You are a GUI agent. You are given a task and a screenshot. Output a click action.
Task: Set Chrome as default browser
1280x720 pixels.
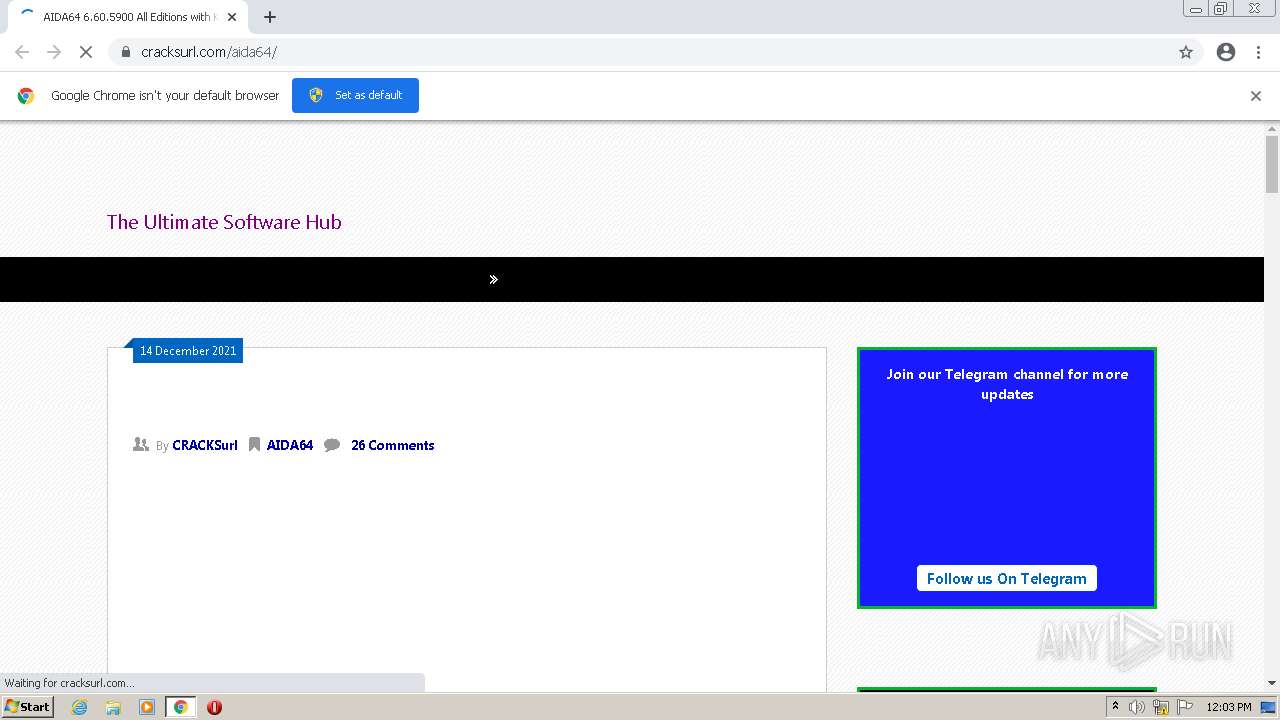pyautogui.click(x=355, y=95)
